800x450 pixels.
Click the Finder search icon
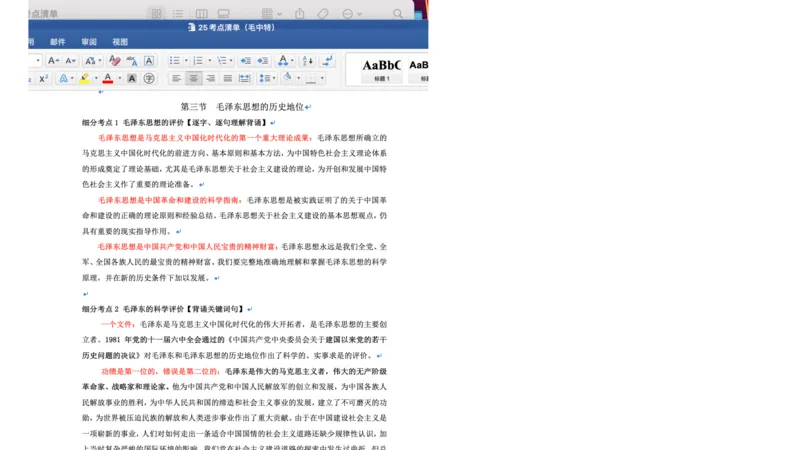pos(397,14)
